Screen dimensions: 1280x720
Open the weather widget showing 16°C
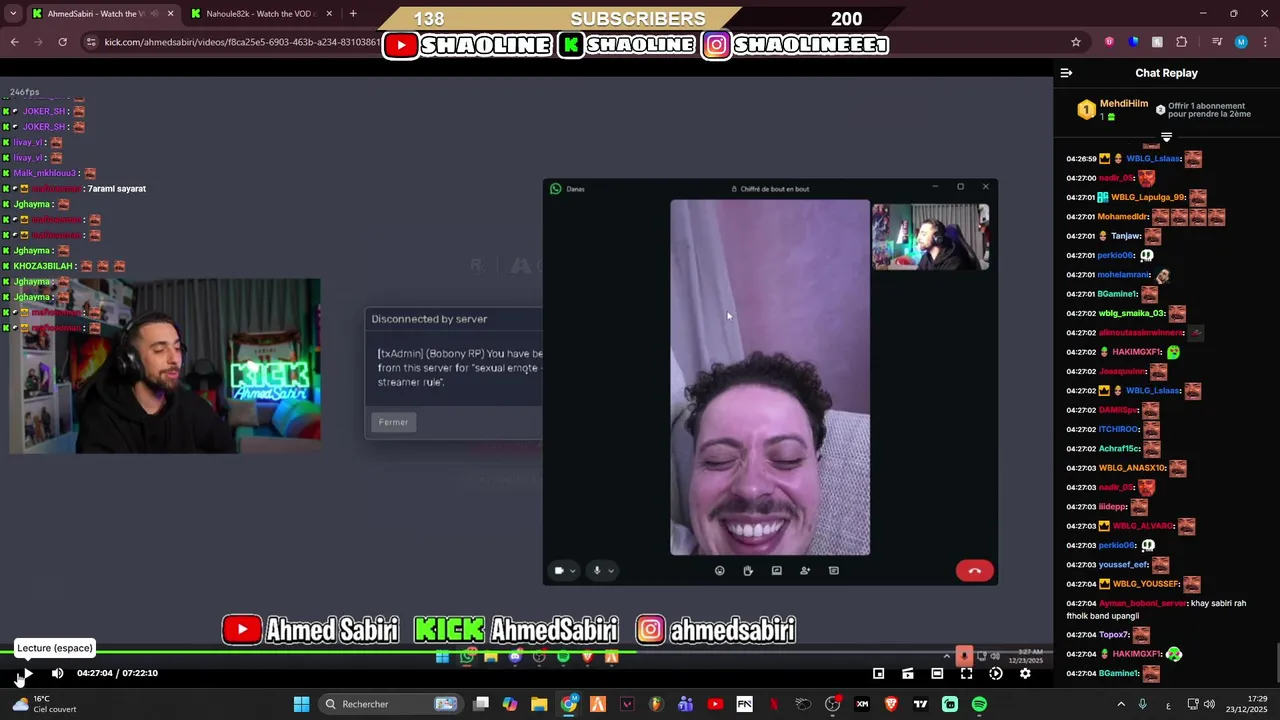(x=42, y=704)
